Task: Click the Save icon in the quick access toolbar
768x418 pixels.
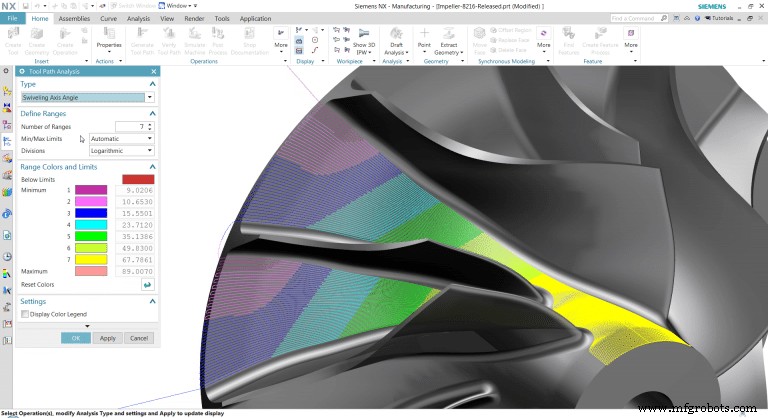Action: 25,6
